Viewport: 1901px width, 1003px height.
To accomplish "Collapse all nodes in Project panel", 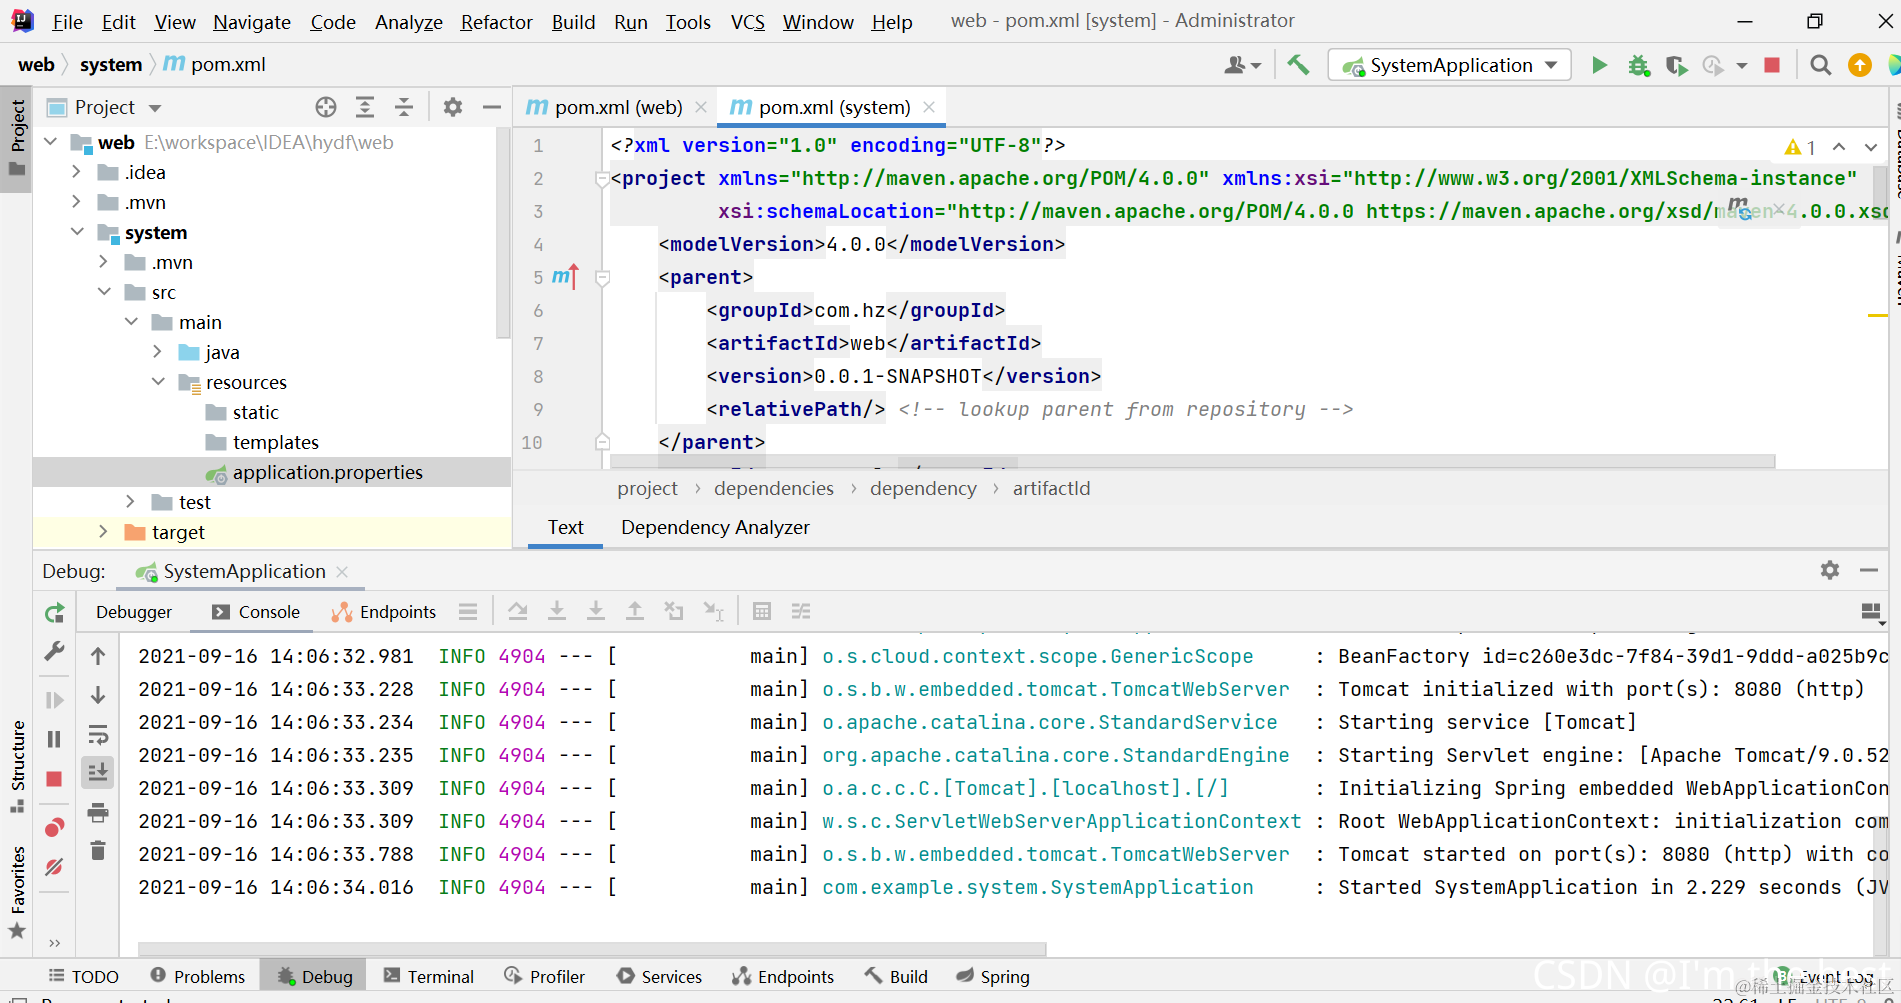I will coord(404,107).
